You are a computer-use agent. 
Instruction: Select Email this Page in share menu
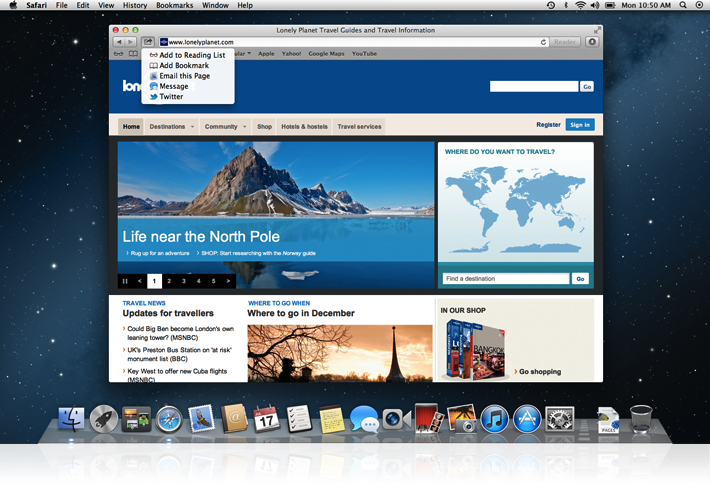(x=187, y=76)
